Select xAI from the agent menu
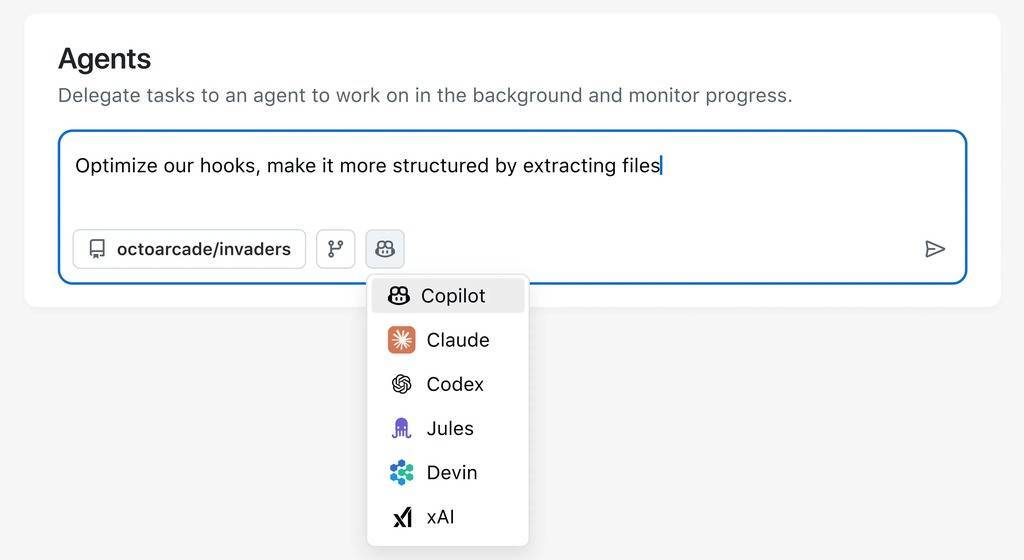The image size is (1024, 560). pyautogui.click(x=440, y=517)
